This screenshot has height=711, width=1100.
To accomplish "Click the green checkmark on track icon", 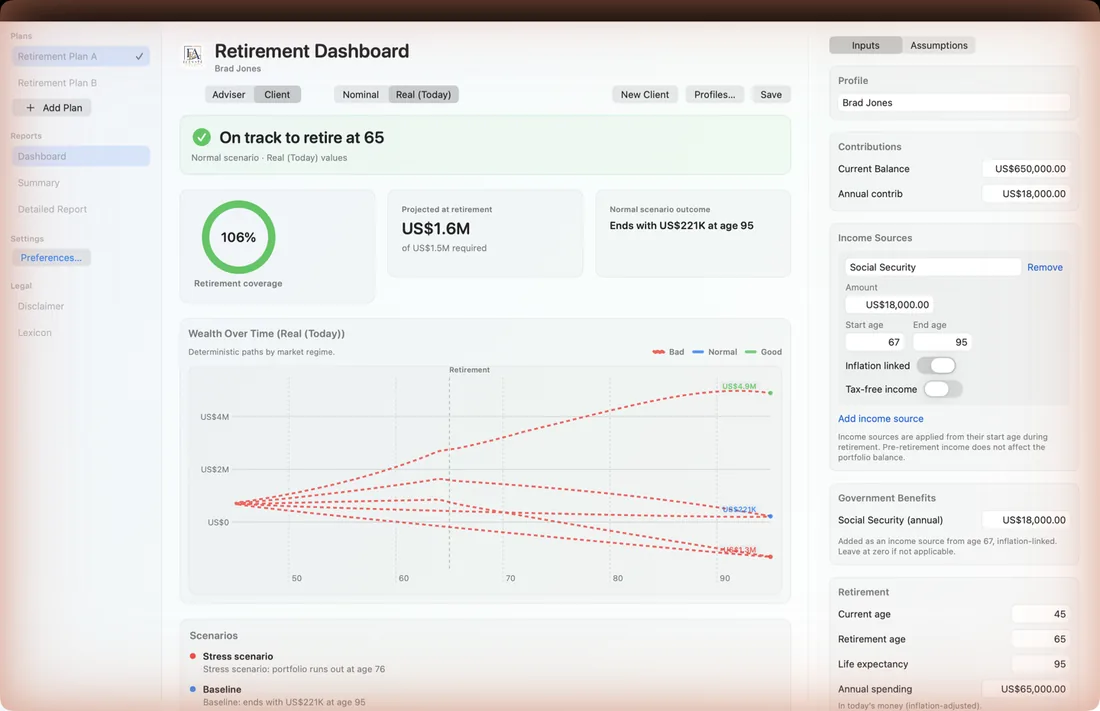I will (x=201, y=137).
